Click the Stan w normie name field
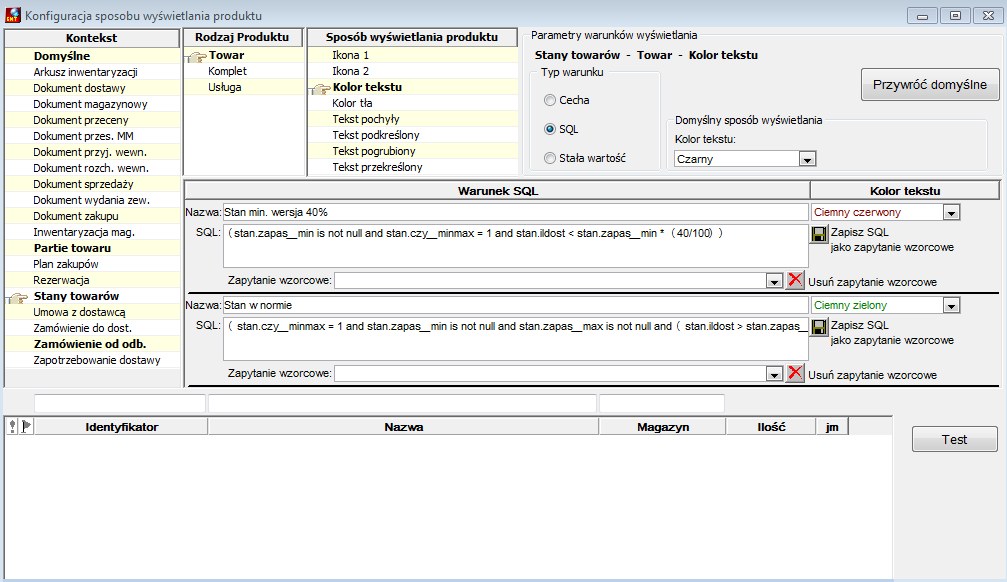The image size is (1007, 582). (x=515, y=305)
